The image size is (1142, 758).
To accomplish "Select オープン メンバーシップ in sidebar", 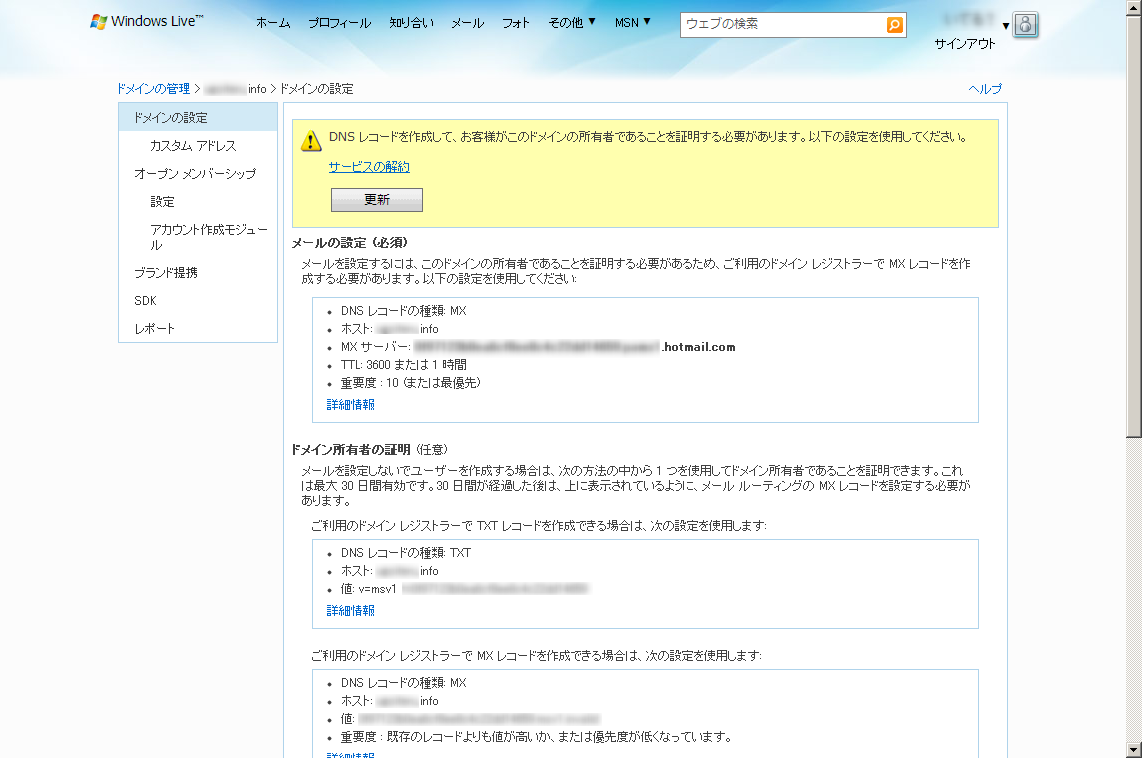I will (195, 173).
